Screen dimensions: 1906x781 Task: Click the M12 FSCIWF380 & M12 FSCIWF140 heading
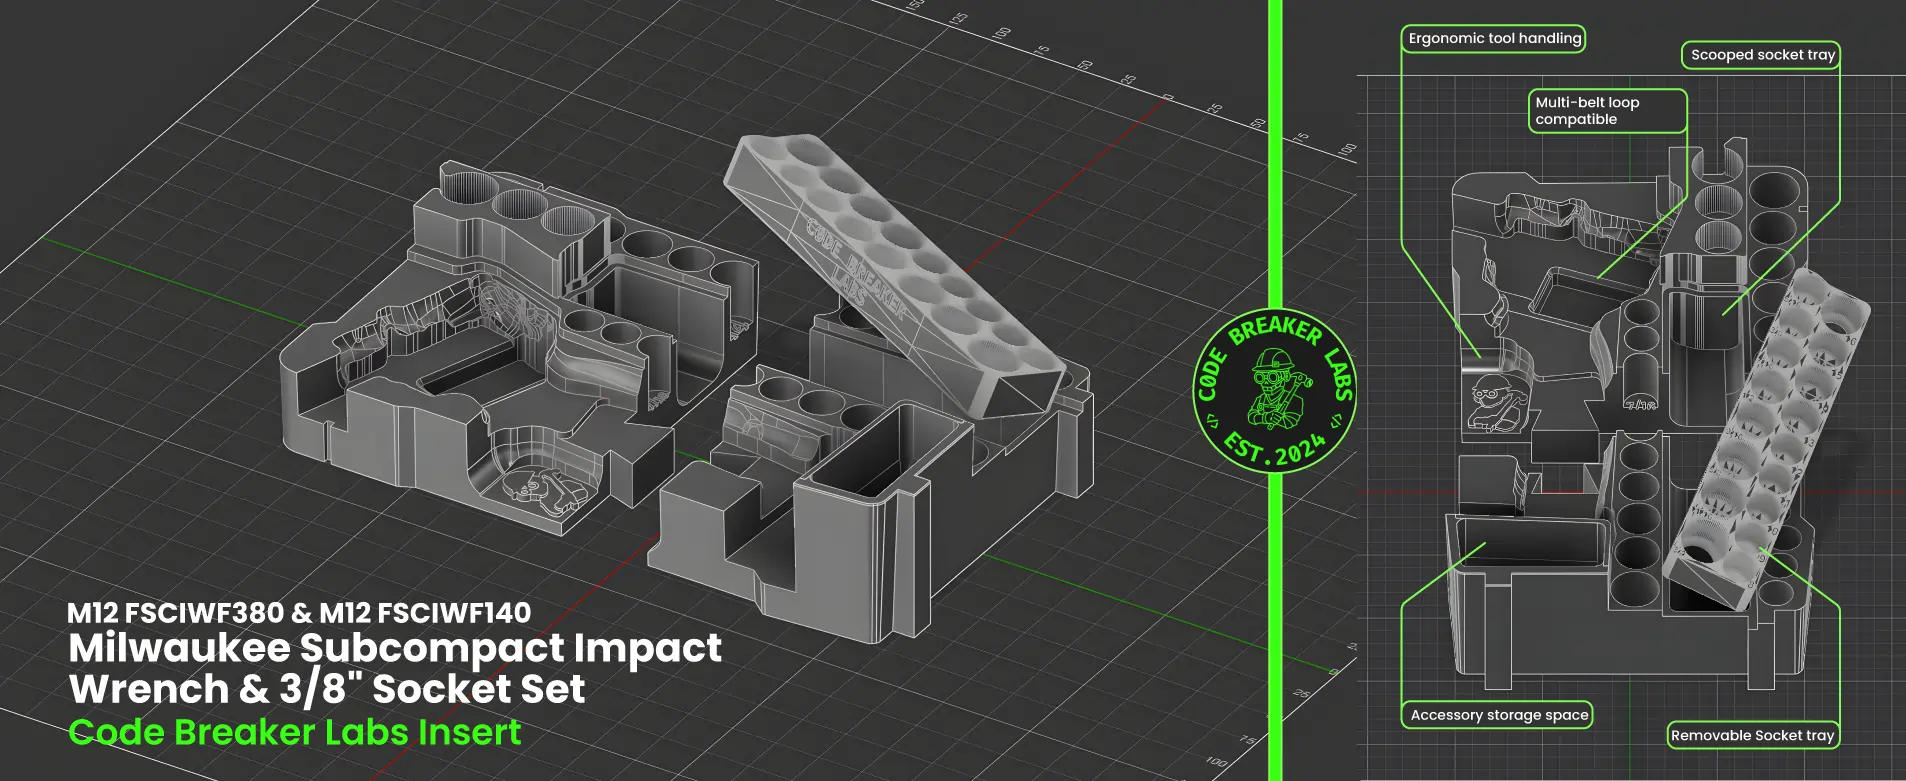point(299,612)
